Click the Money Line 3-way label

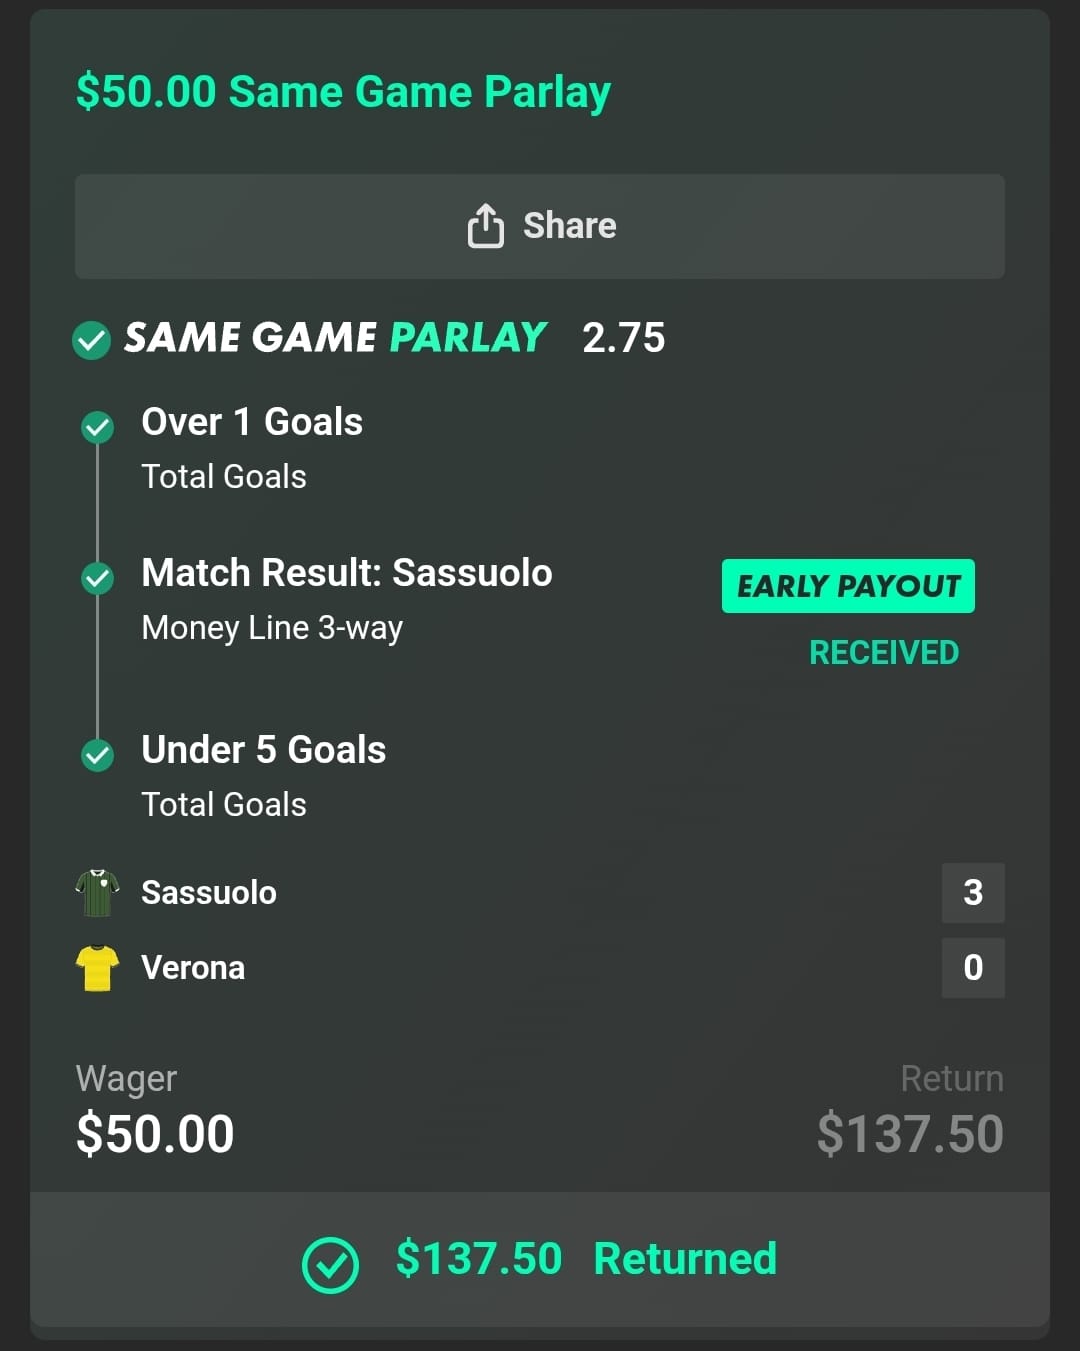point(272,628)
